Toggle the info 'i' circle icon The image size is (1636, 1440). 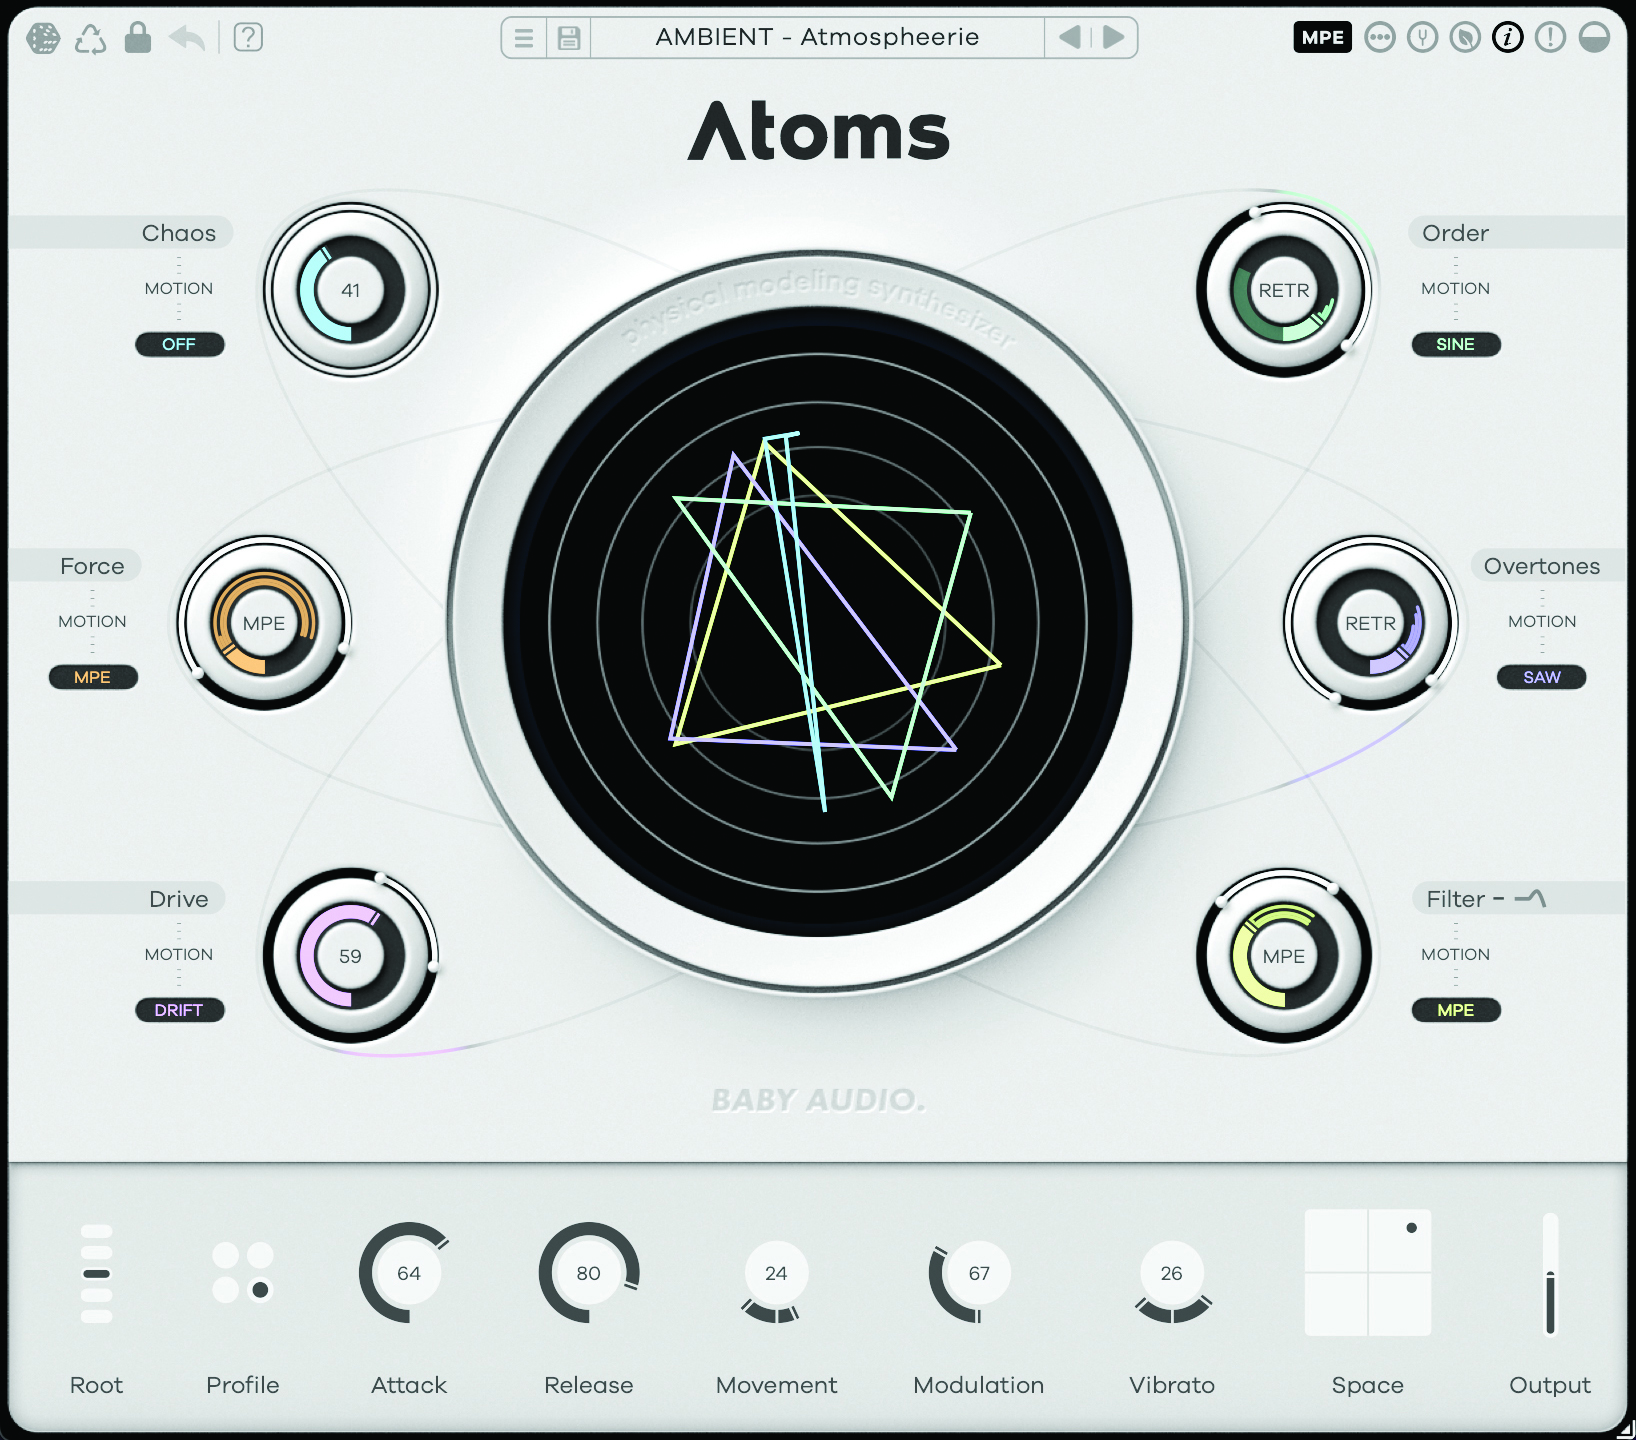[x=1508, y=38]
